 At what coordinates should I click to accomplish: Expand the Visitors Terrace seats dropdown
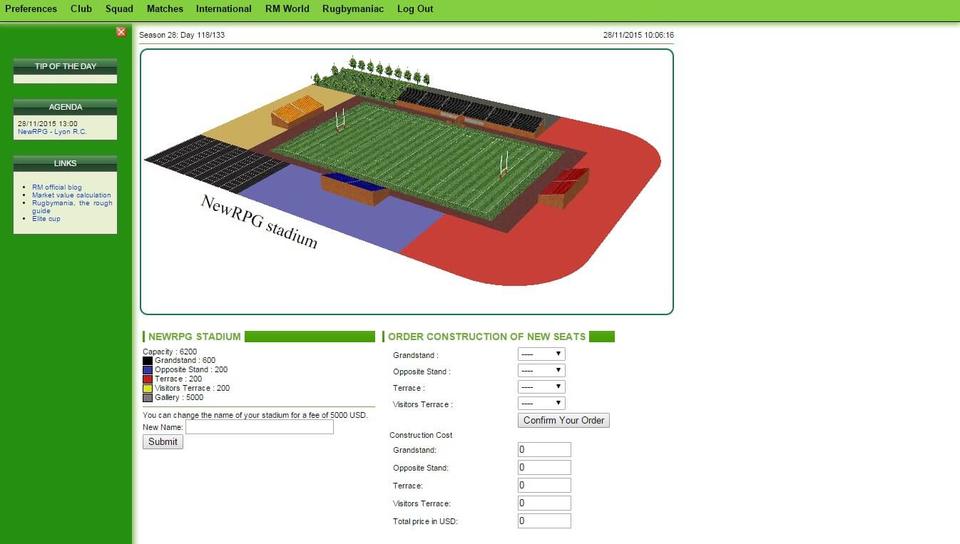(x=541, y=404)
